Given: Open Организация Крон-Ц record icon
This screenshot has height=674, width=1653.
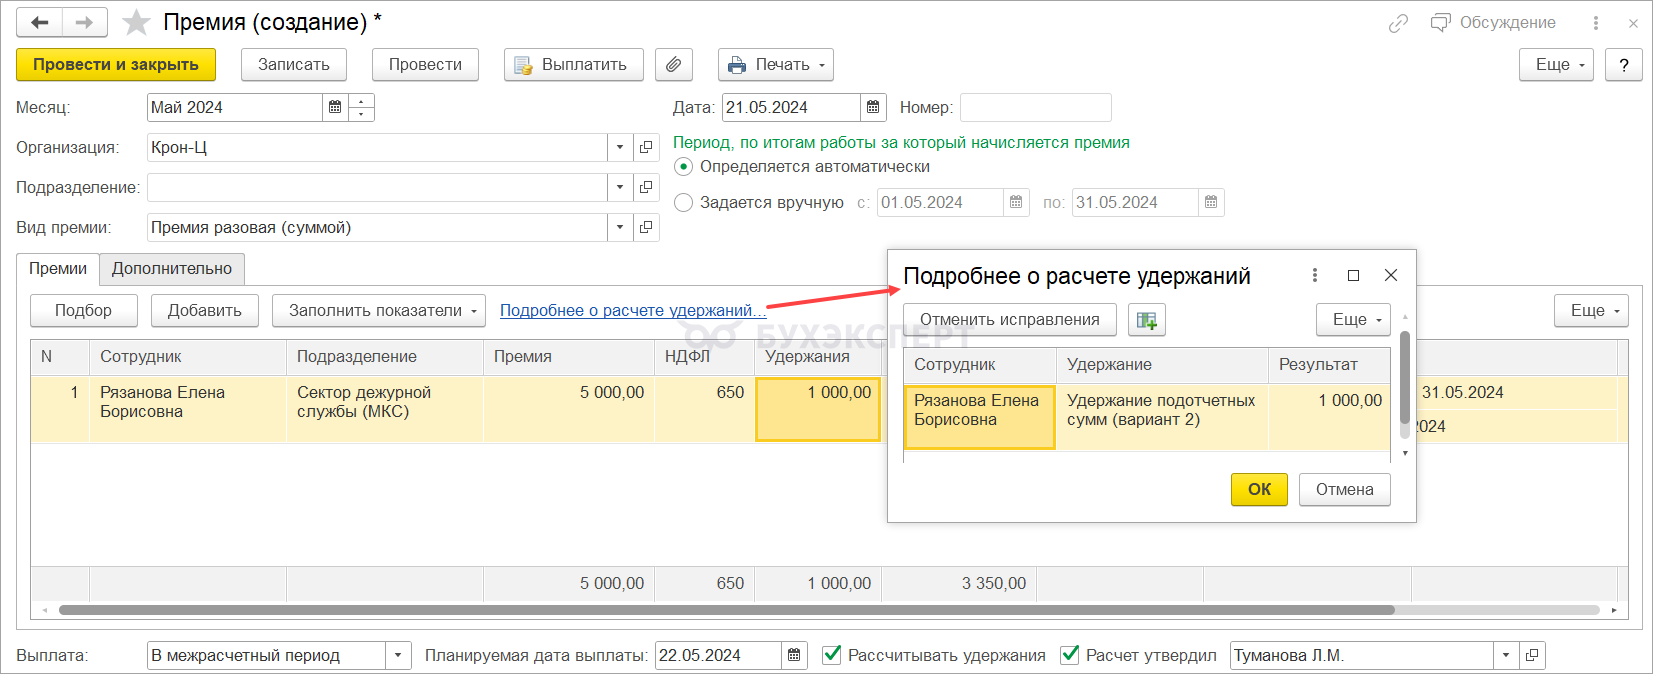Looking at the screenshot, I should point(647,147).
